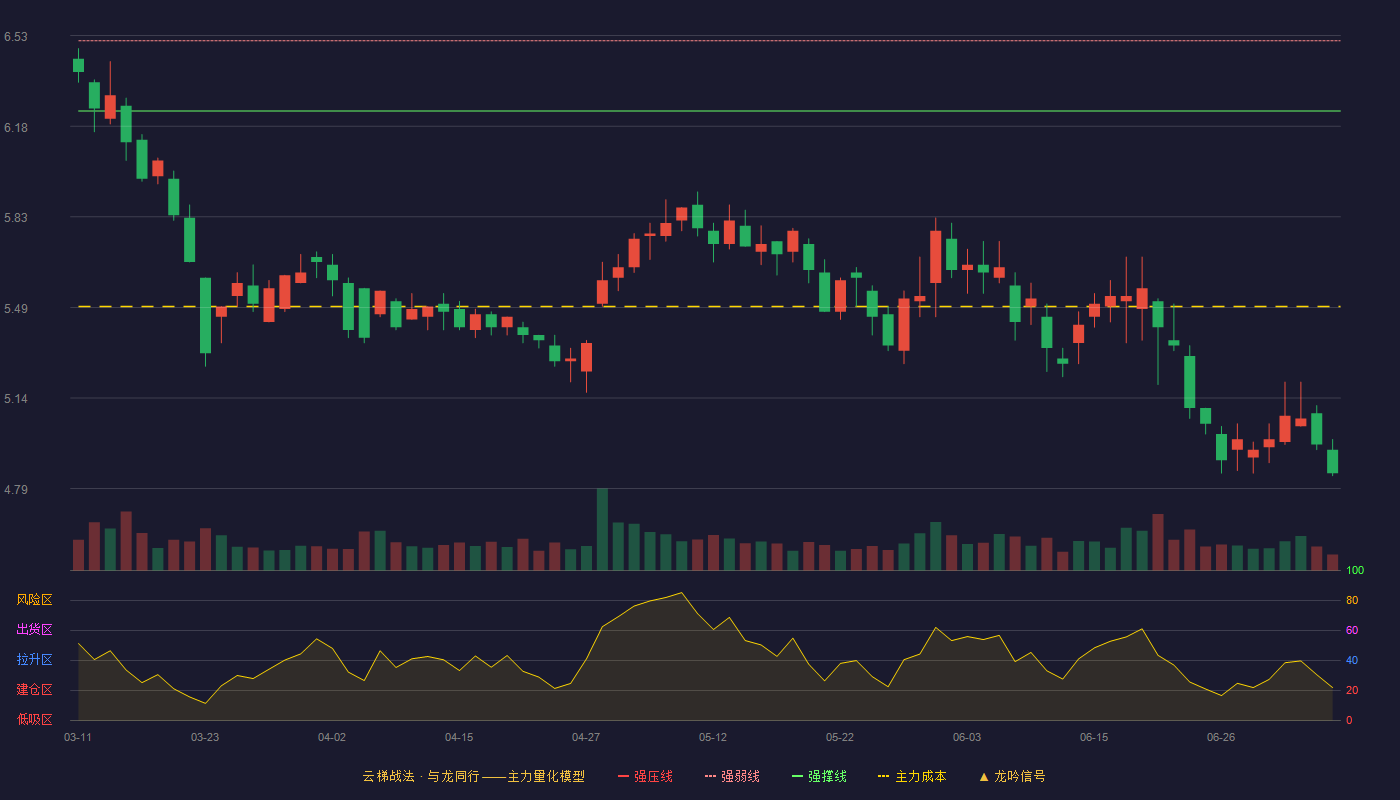Click the chart title 云梯战法 · 与龙同行——主力量化模型
Screen dimensions: 1400x800
click(x=474, y=776)
